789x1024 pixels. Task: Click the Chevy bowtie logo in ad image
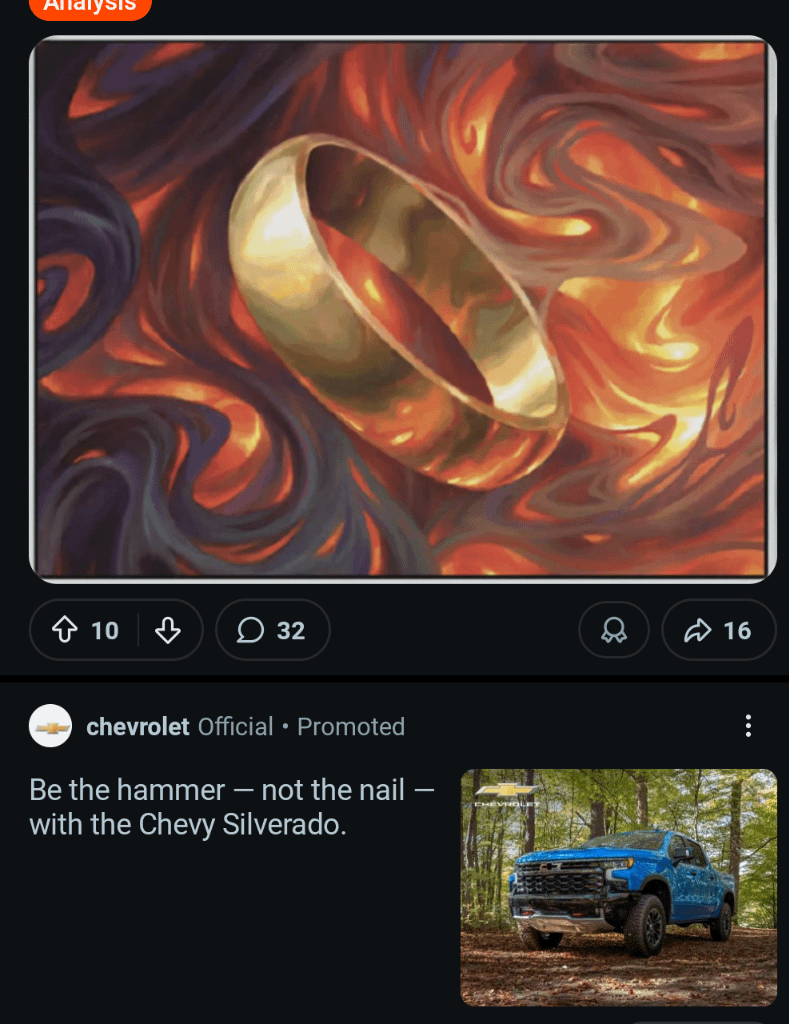click(x=506, y=792)
